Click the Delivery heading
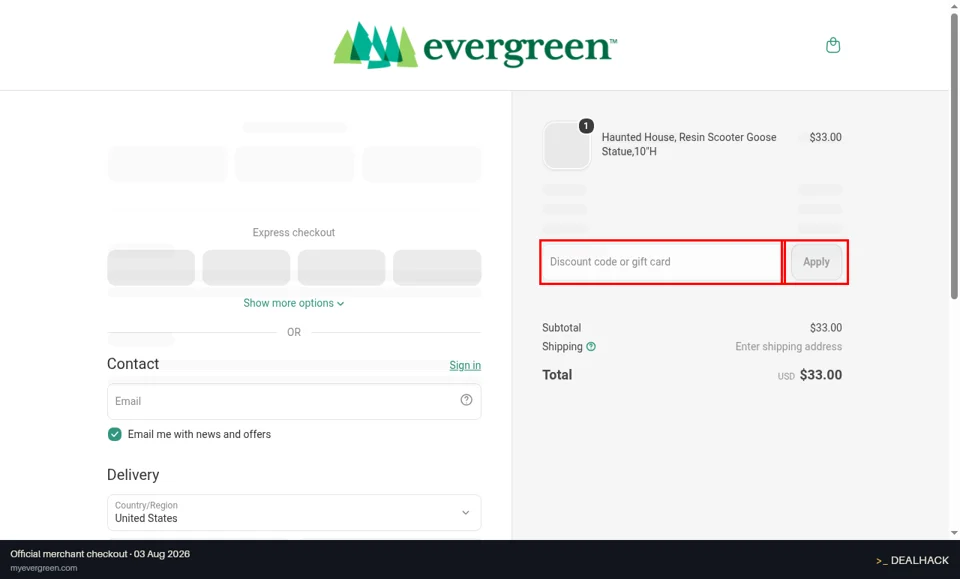 click(x=133, y=475)
